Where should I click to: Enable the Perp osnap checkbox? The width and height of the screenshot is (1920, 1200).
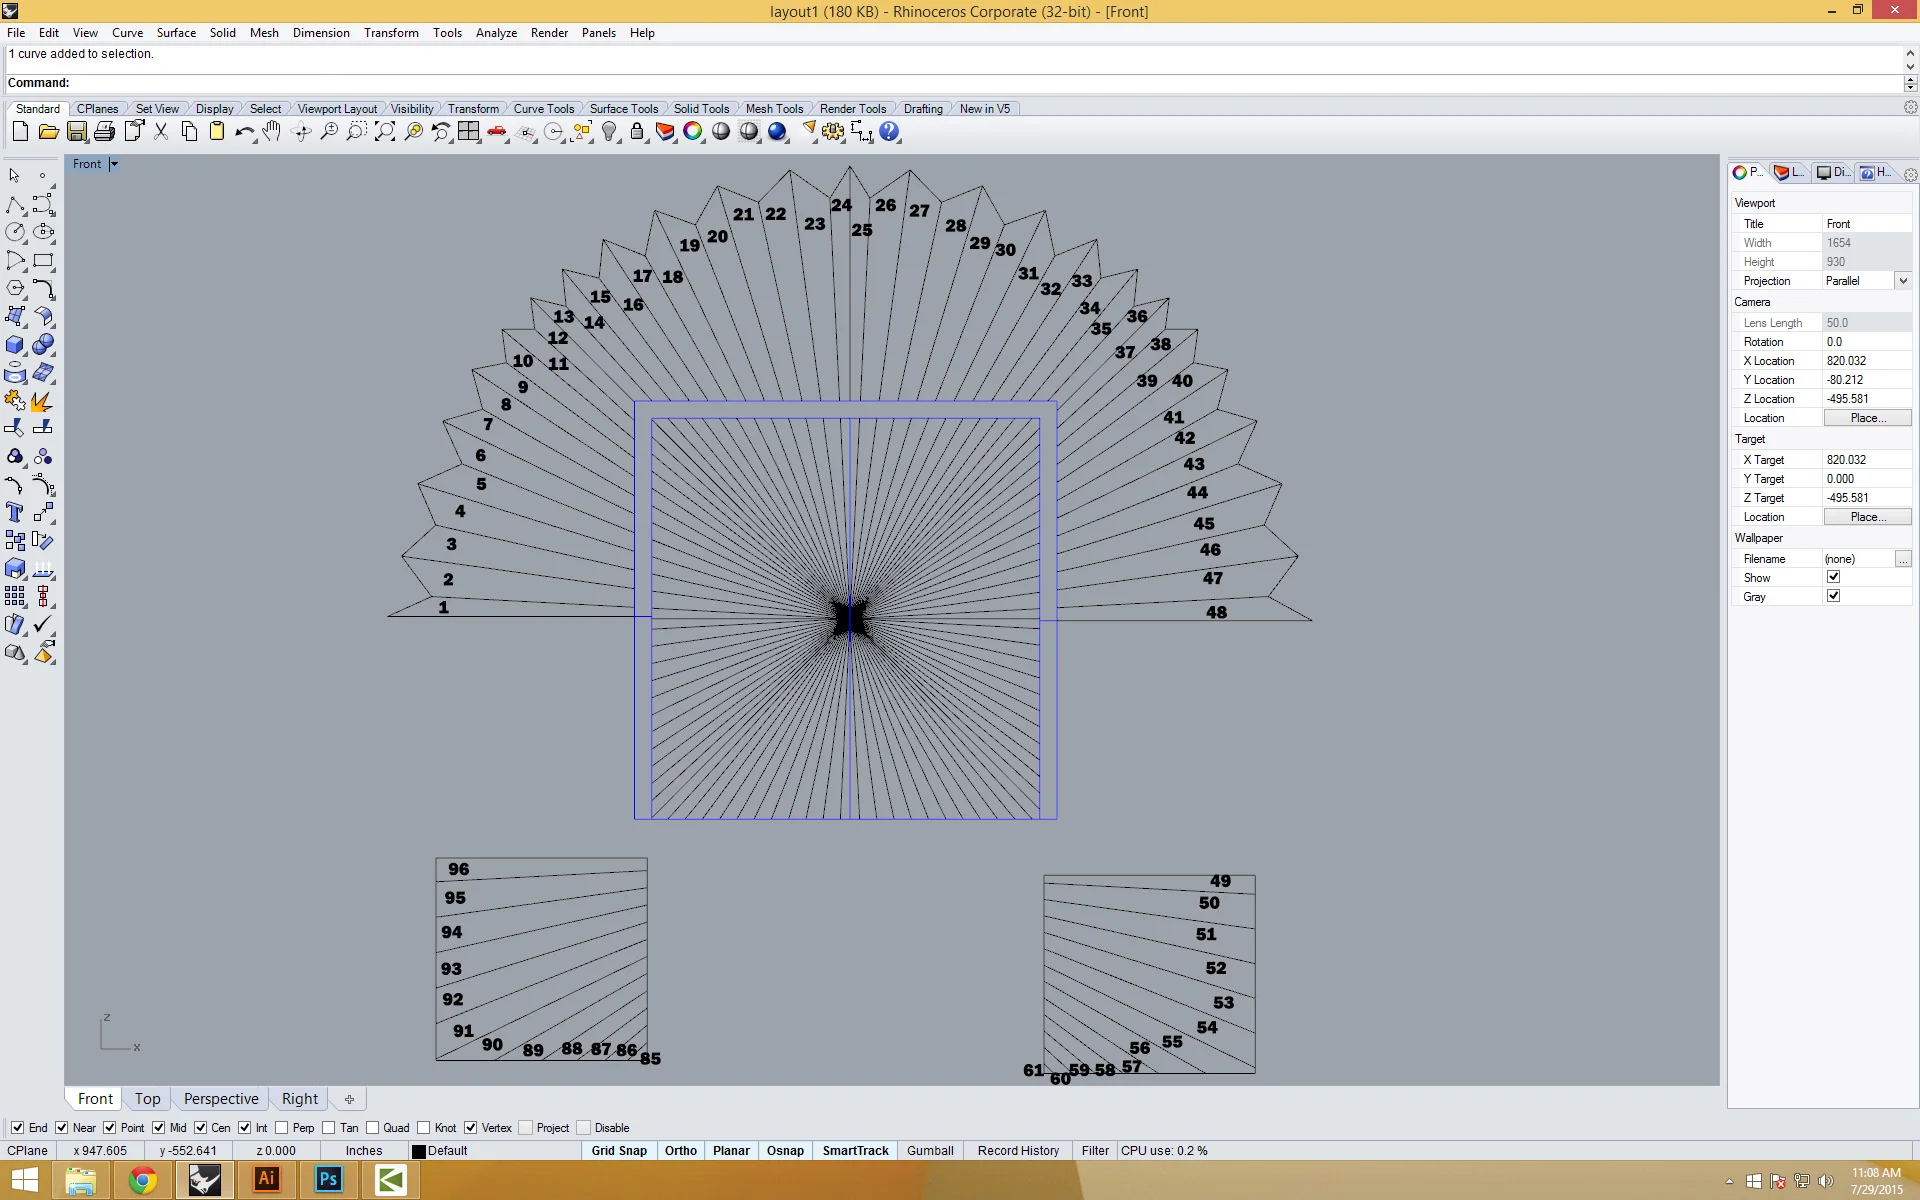click(x=282, y=1127)
